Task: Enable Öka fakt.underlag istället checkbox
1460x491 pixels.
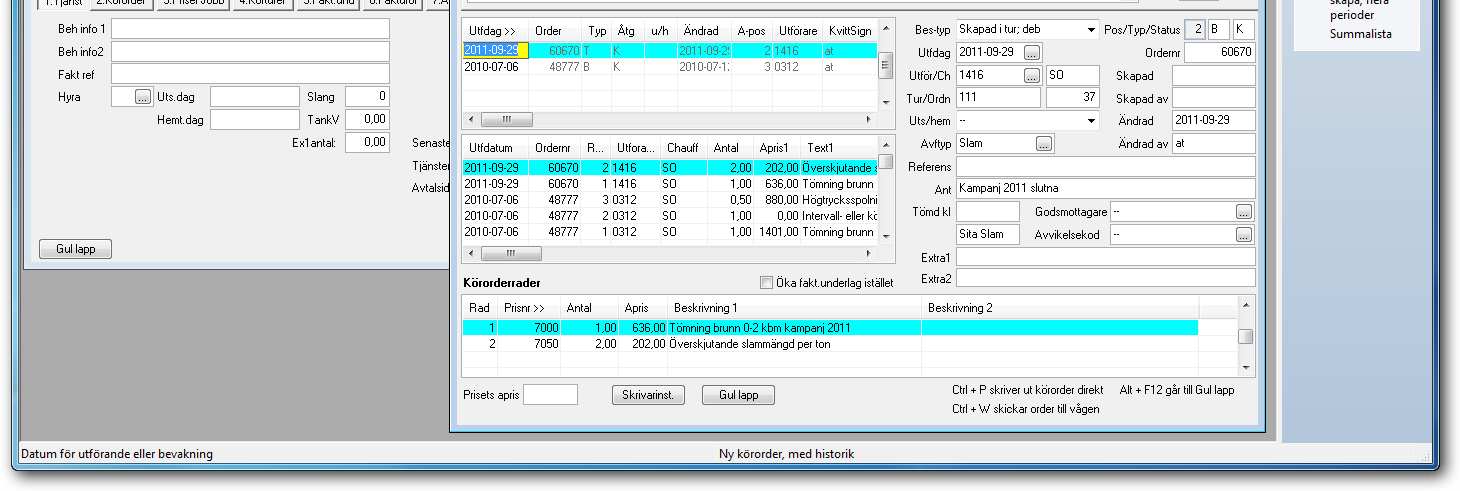Action: 767,283
